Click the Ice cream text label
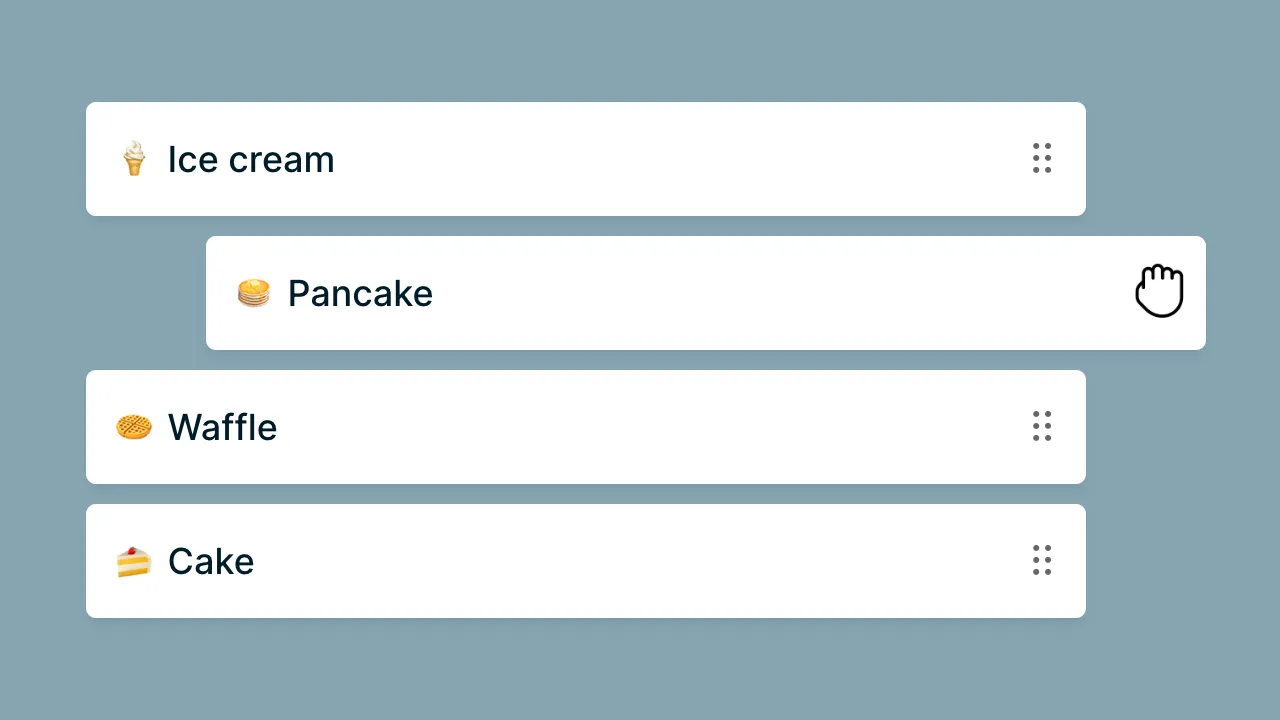Screen dimensions: 1280x720 (x=251, y=159)
